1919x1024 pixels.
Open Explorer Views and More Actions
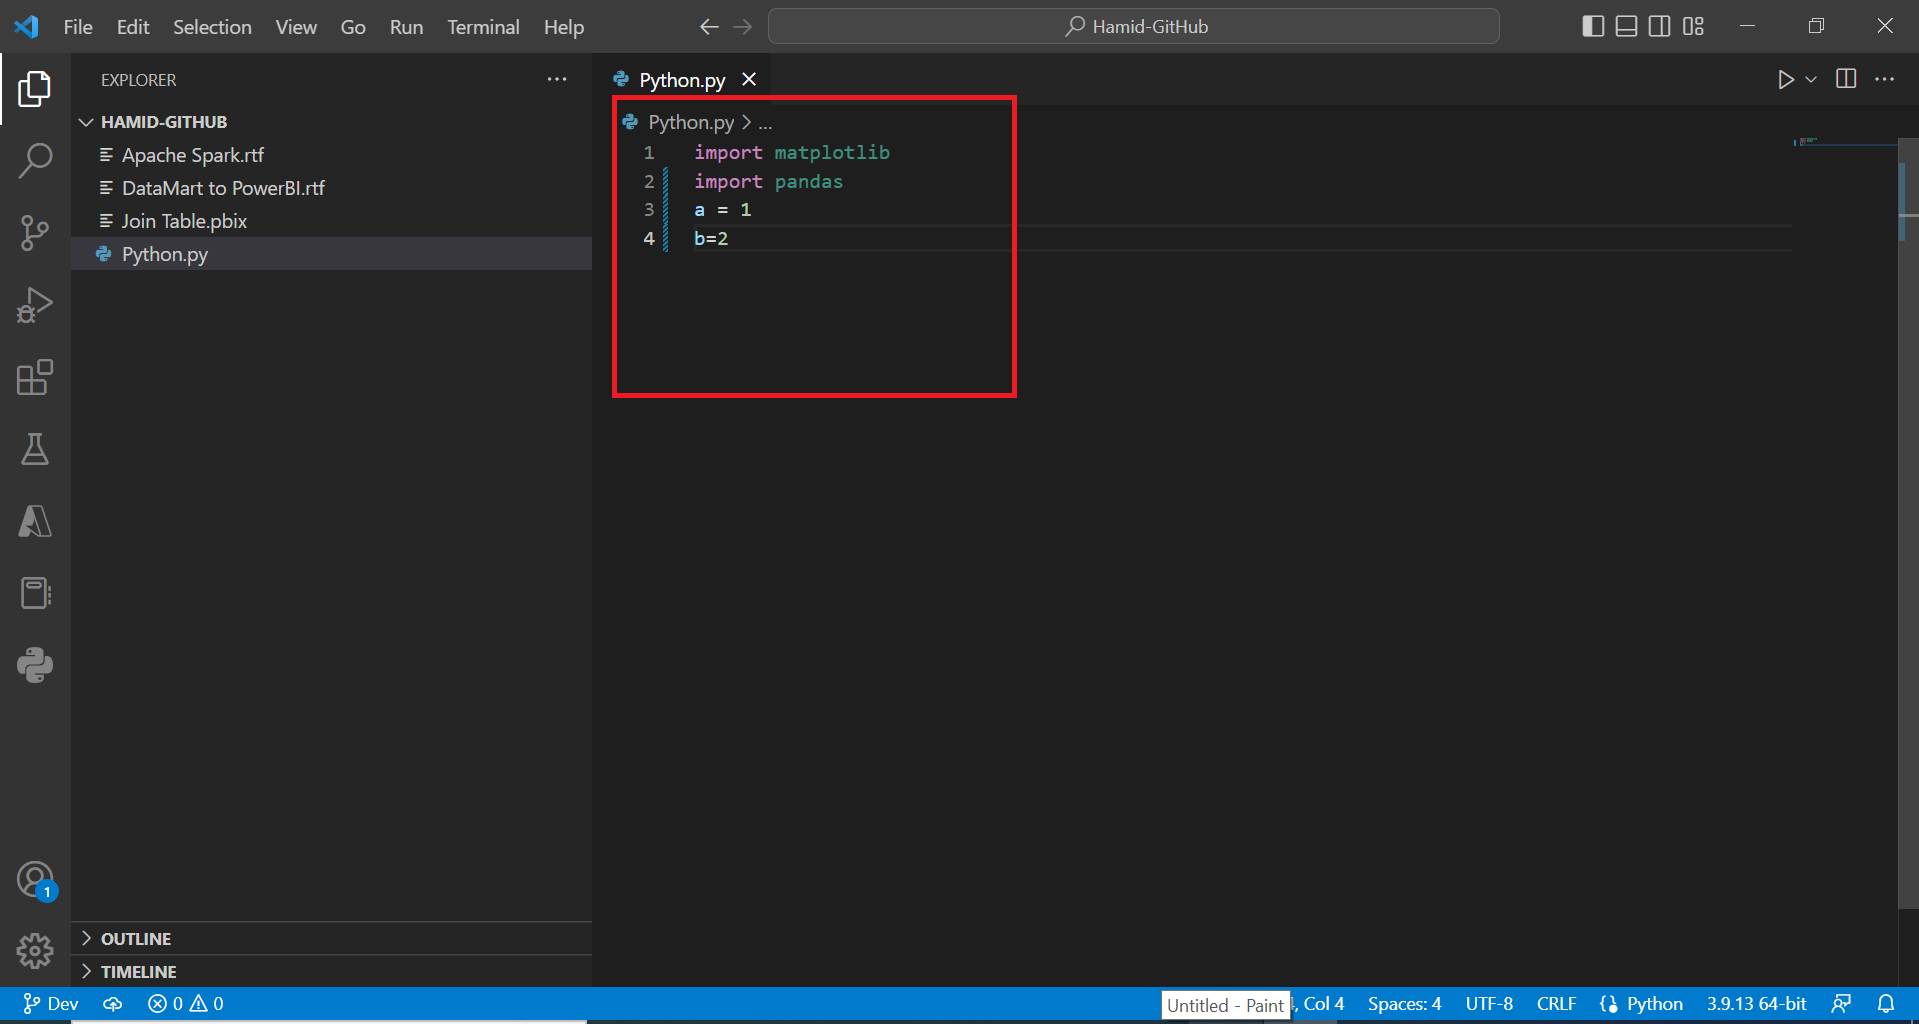(557, 79)
